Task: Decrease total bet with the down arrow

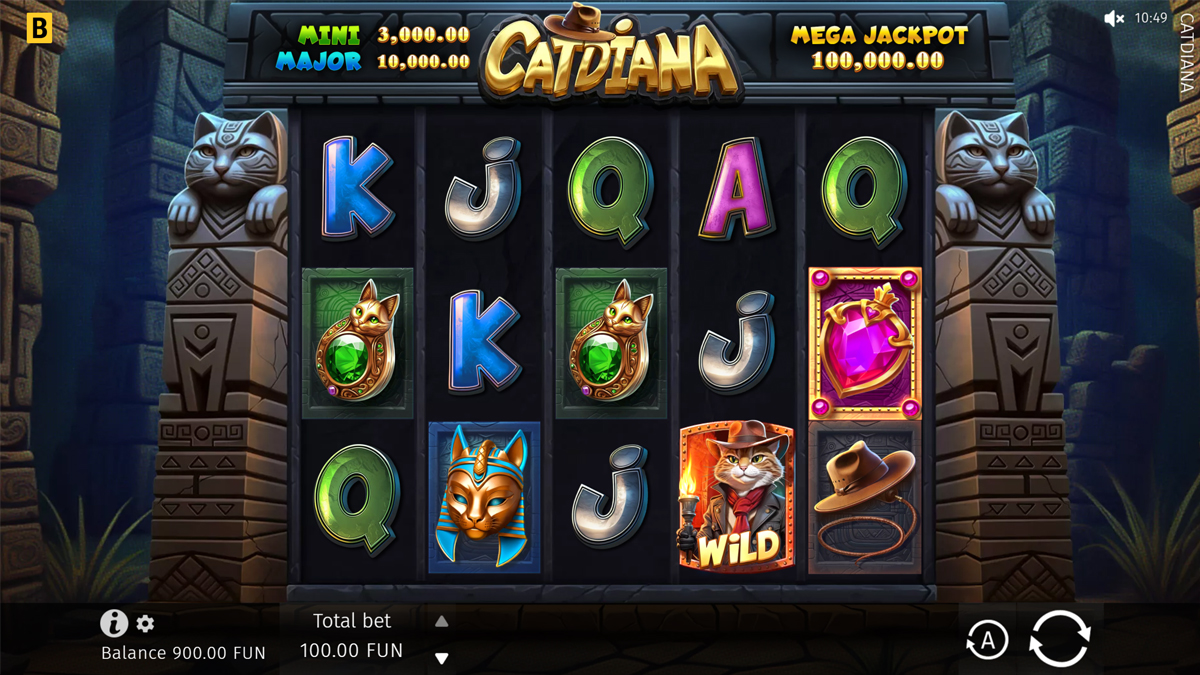Action: tap(441, 658)
